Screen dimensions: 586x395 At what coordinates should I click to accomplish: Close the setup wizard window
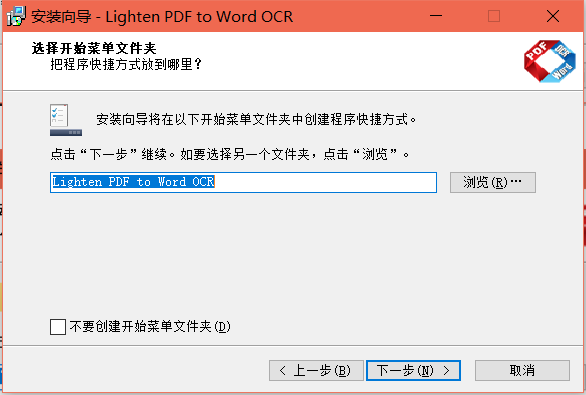coord(553,16)
